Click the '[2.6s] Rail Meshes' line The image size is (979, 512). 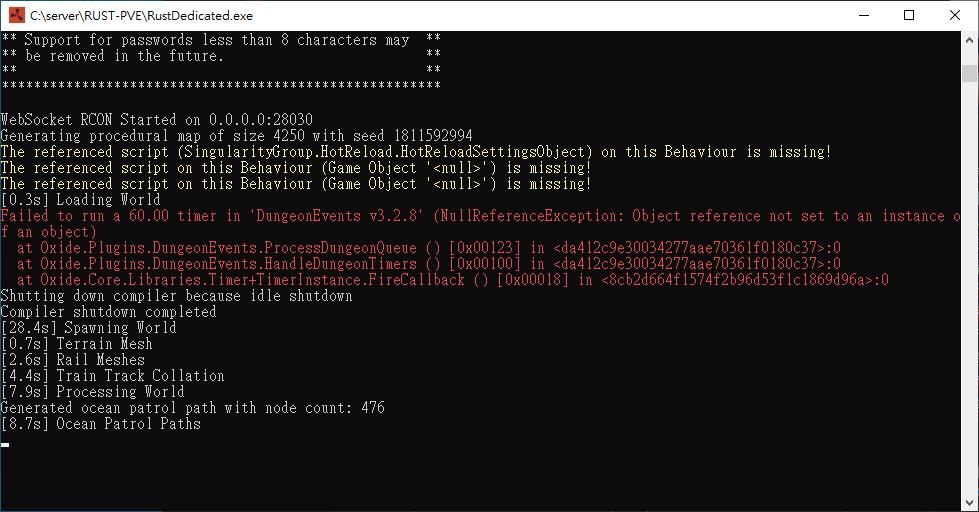73,360
